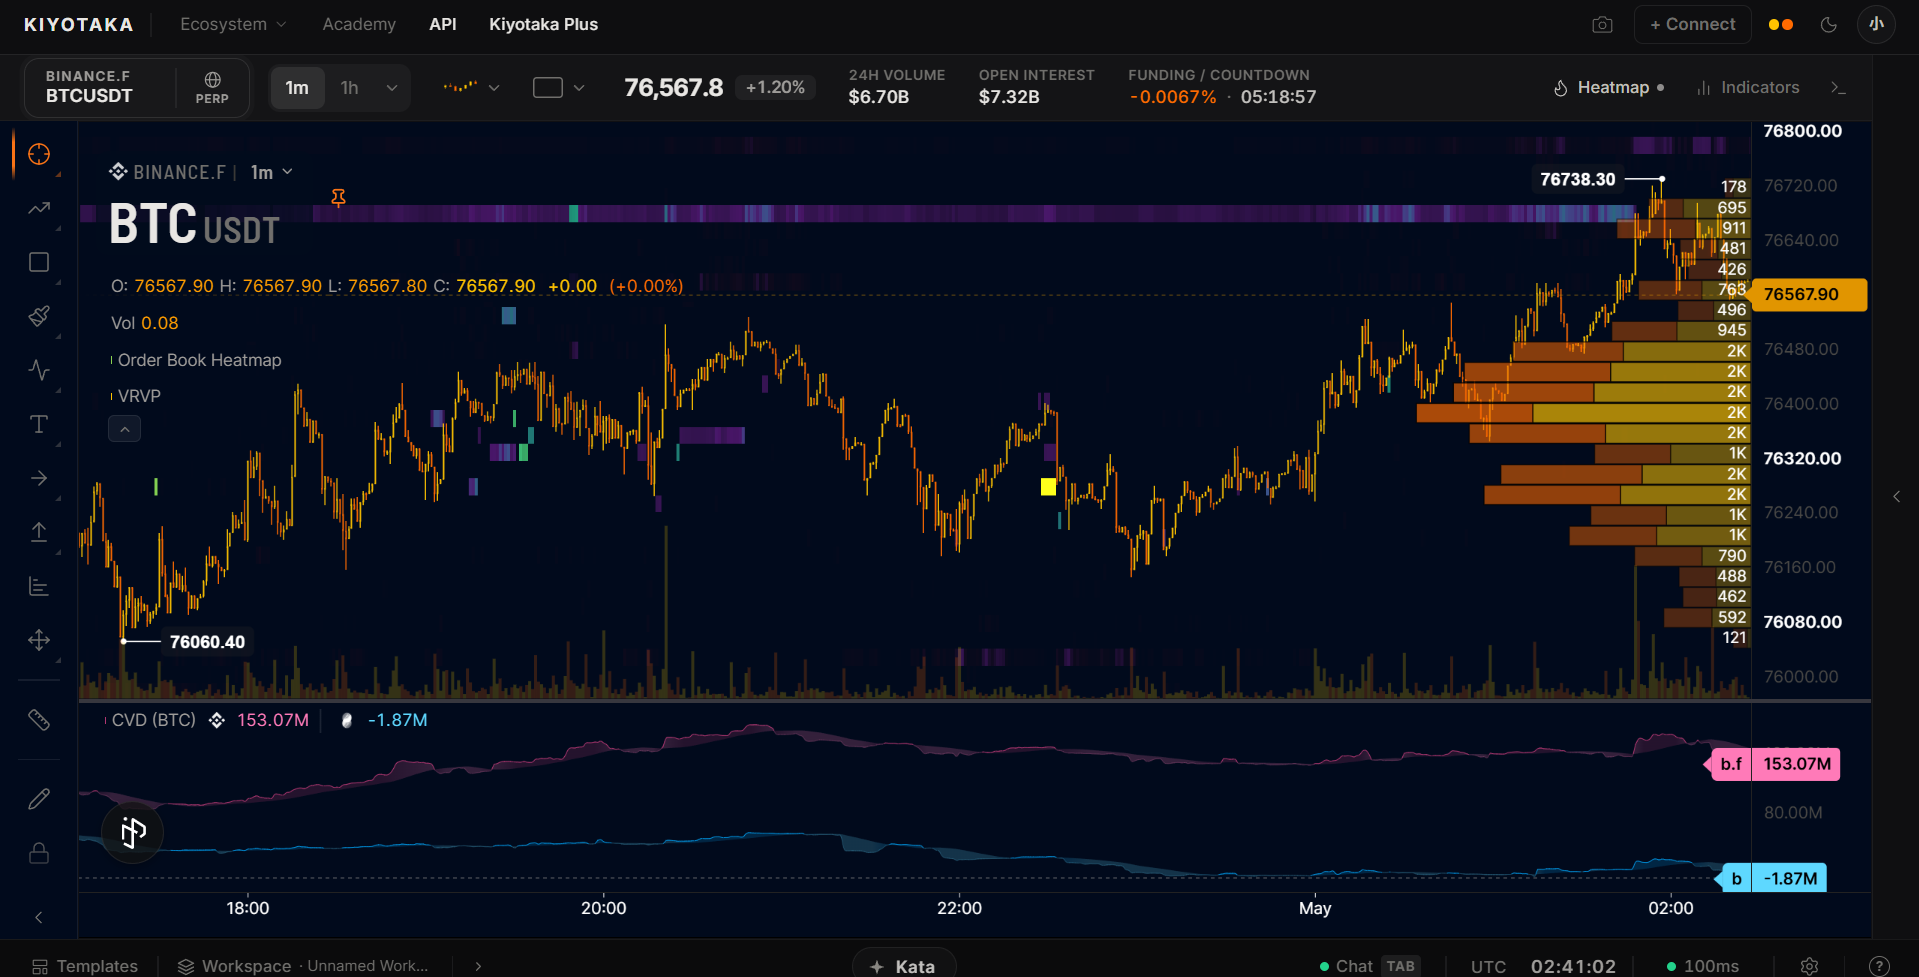
Task: Select the trend line drawing tool
Action: point(39,208)
